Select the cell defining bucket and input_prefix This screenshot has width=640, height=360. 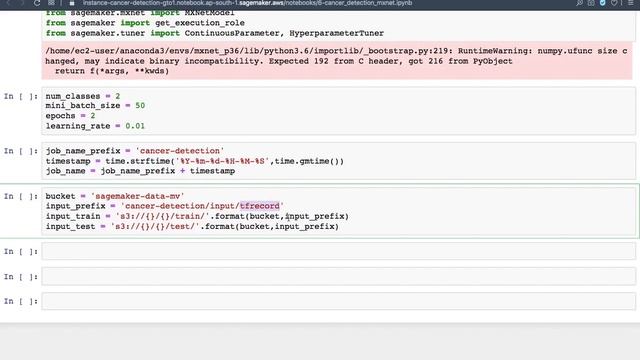(338, 211)
